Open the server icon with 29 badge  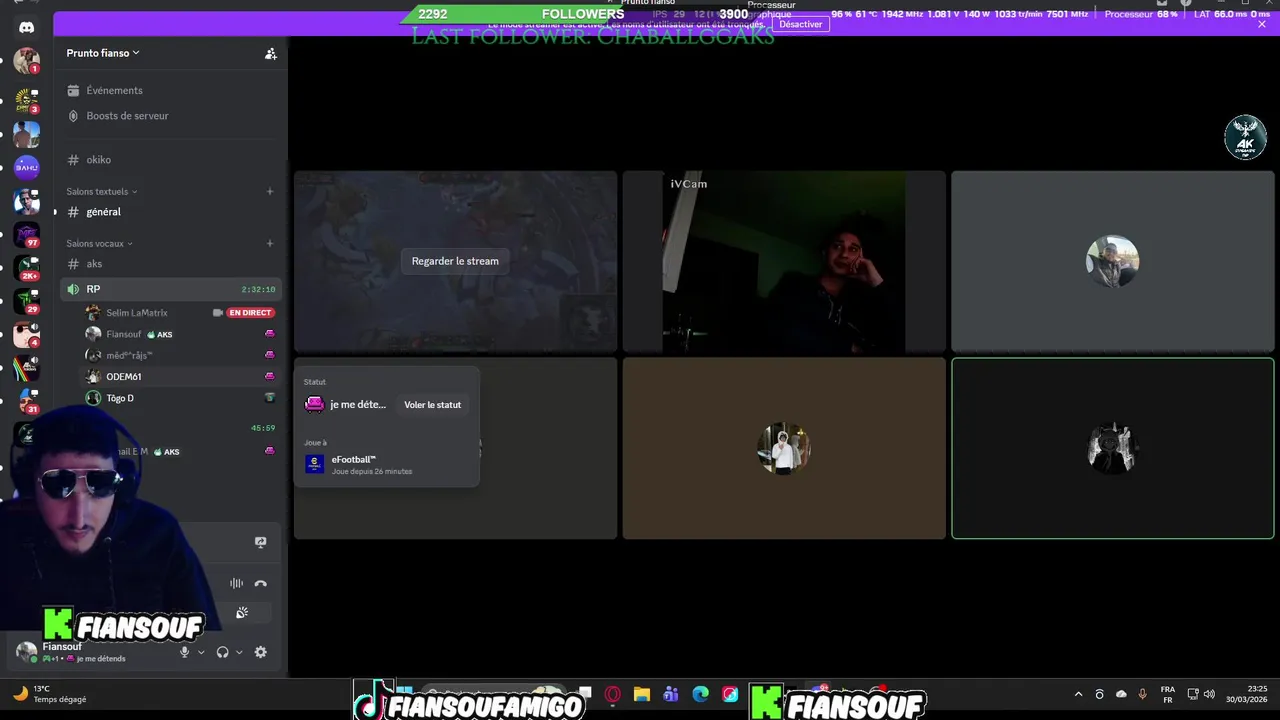pyautogui.click(x=27, y=301)
